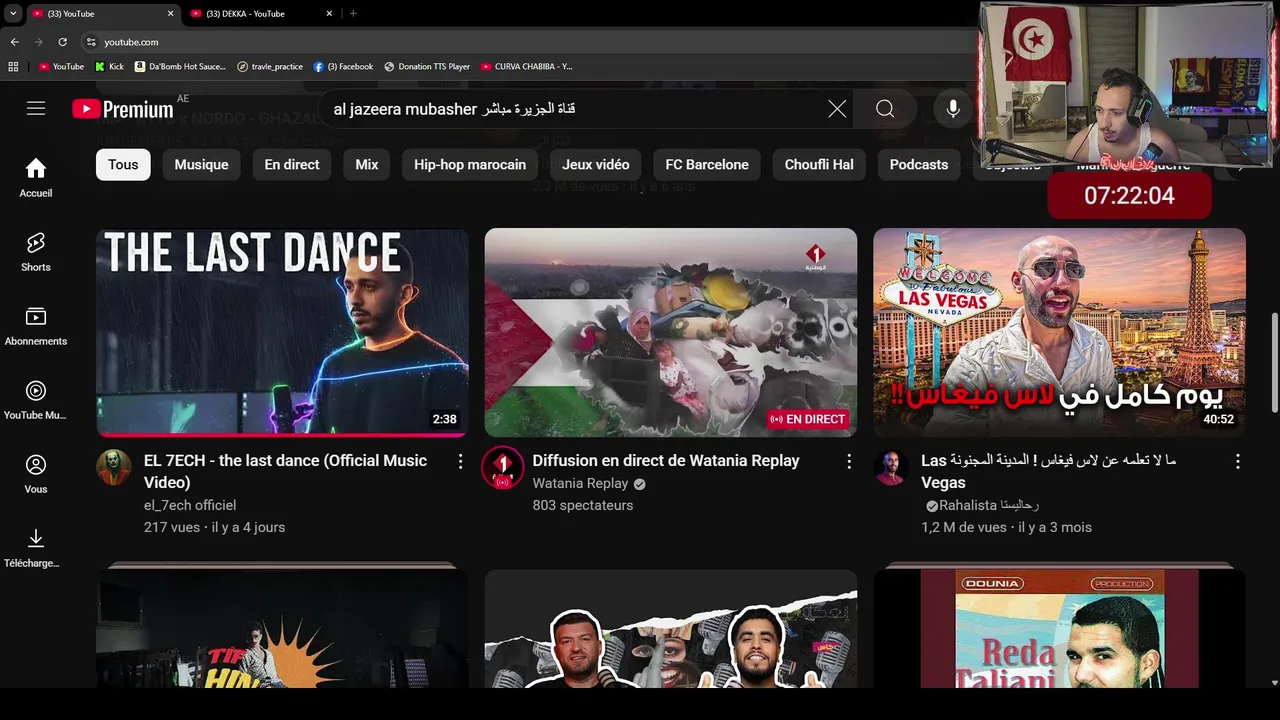Select the En direct filter chip

292,165
